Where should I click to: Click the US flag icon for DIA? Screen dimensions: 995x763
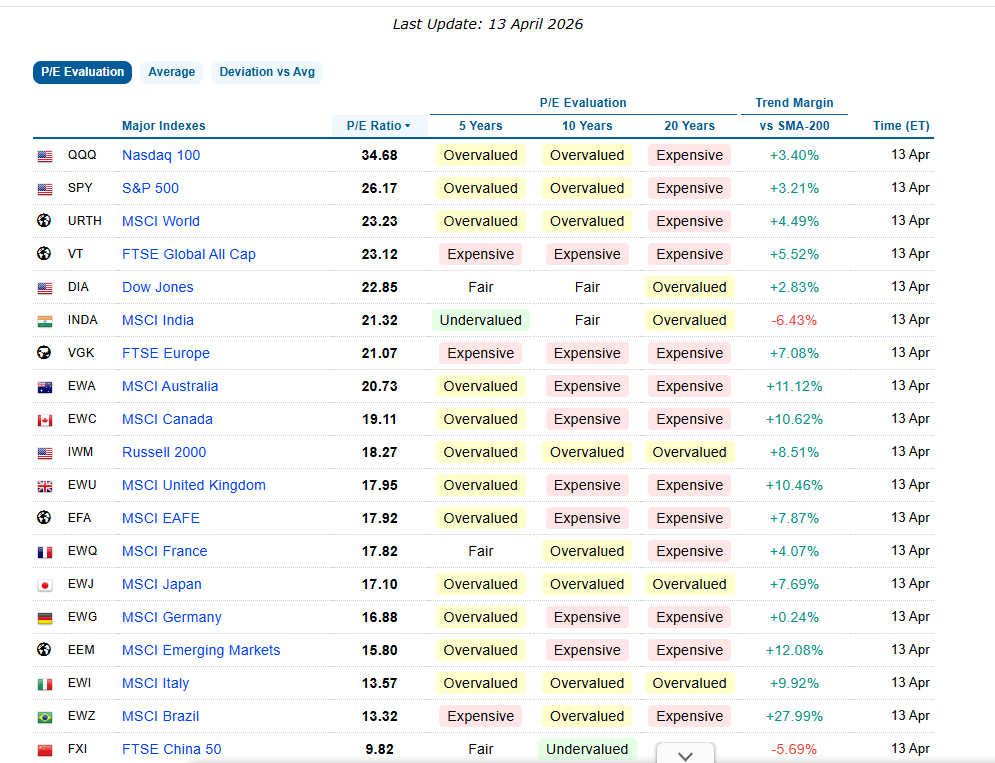pos(44,288)
